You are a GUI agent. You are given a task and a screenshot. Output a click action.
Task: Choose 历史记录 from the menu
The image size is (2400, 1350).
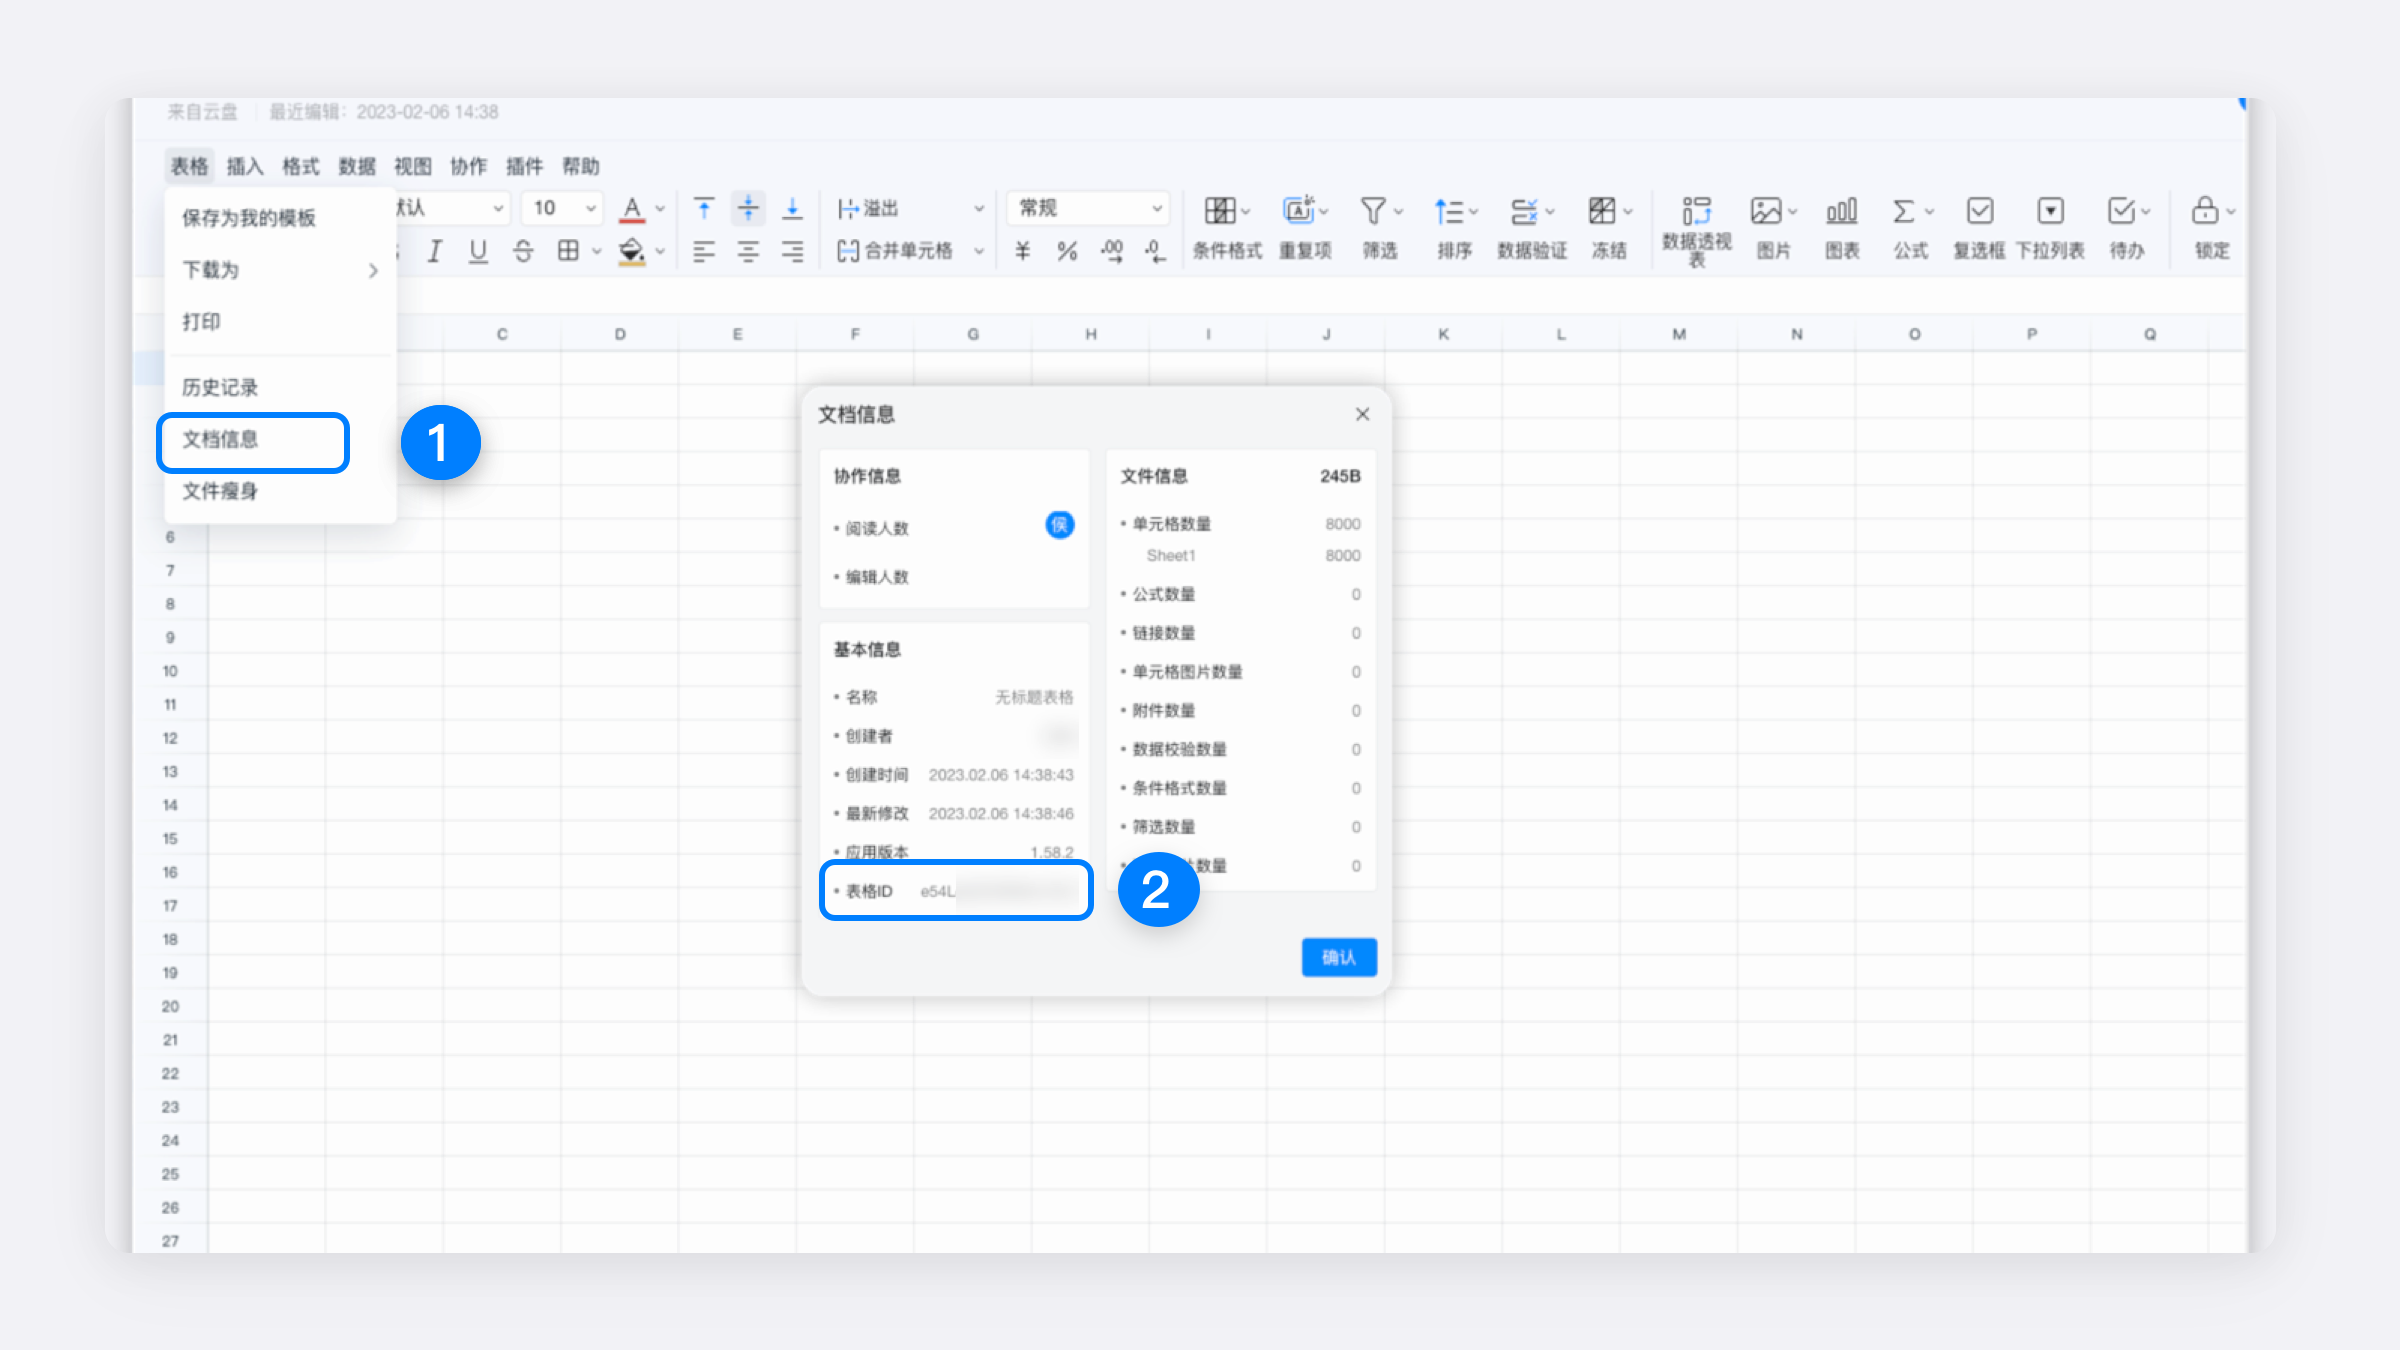pos(220,388)
